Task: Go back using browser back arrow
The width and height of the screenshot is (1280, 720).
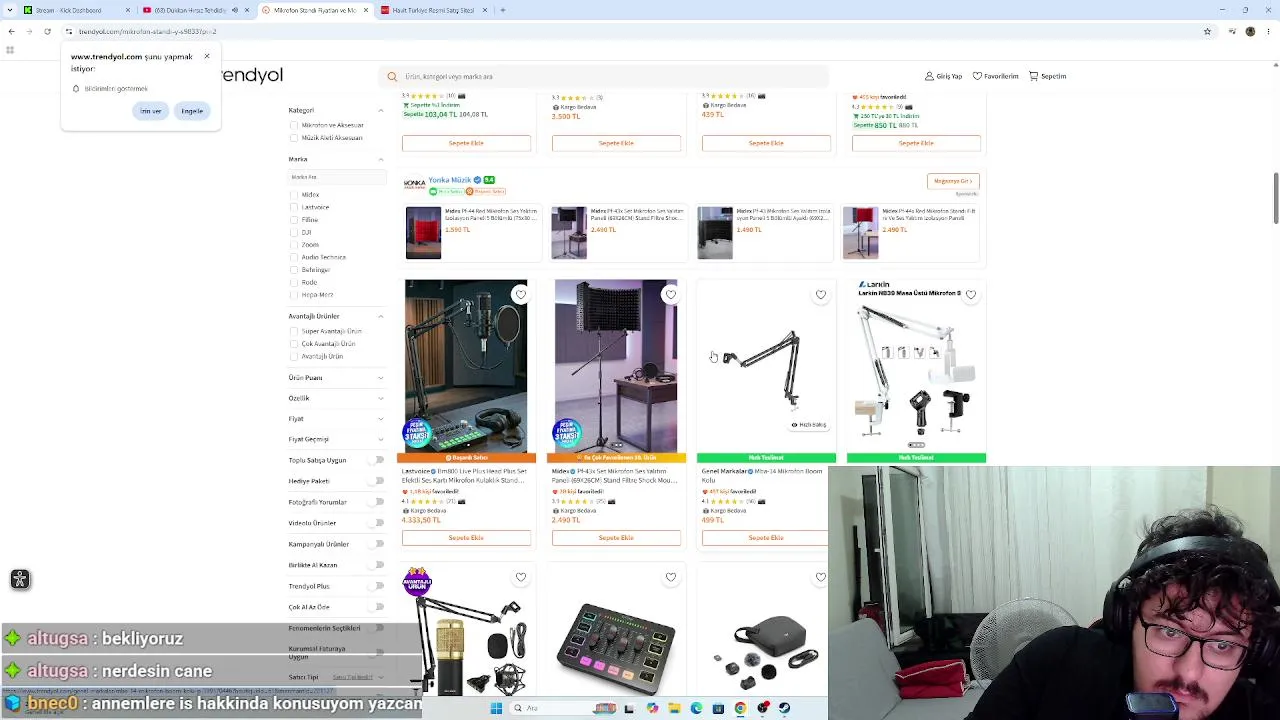Action: [11, 31]
